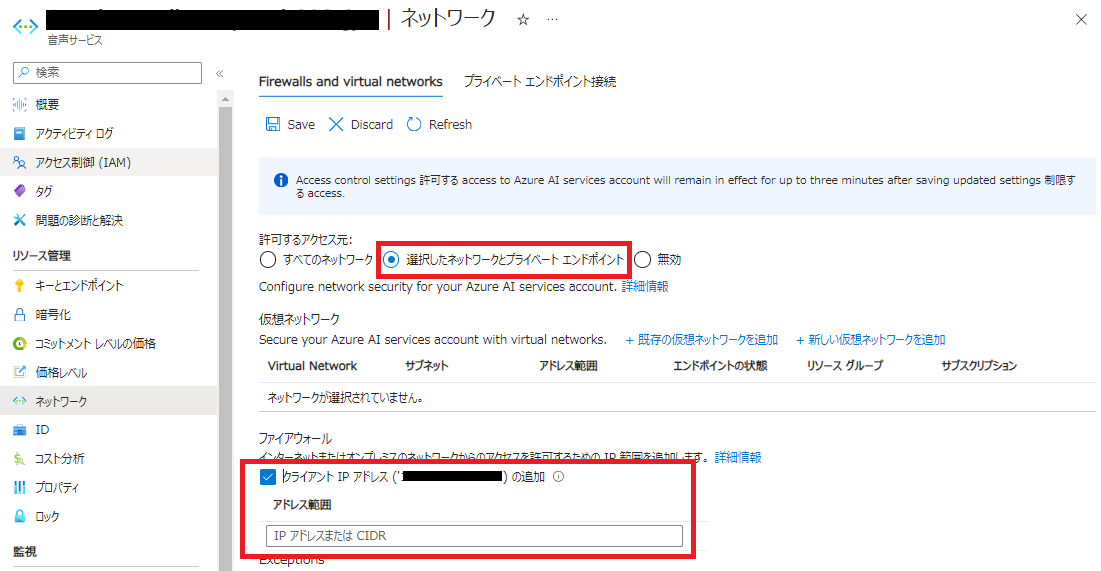
Task: Click サブネット column header
Action: coord(426,366)
